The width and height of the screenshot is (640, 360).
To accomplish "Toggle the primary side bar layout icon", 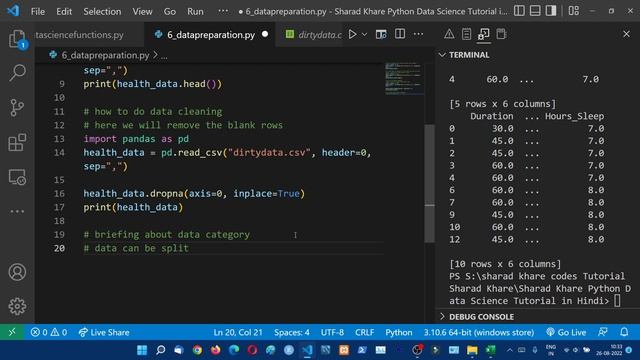I will 519,11.
